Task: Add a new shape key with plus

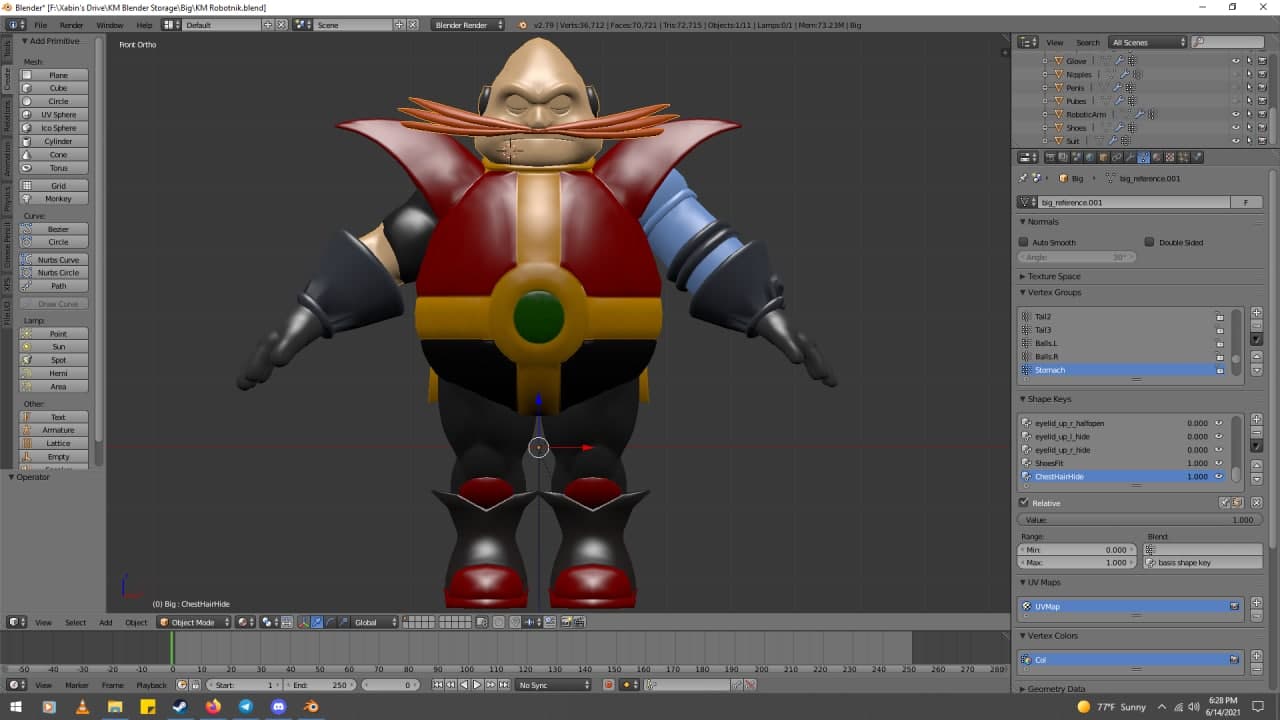Action: (x=1256, y=419)
